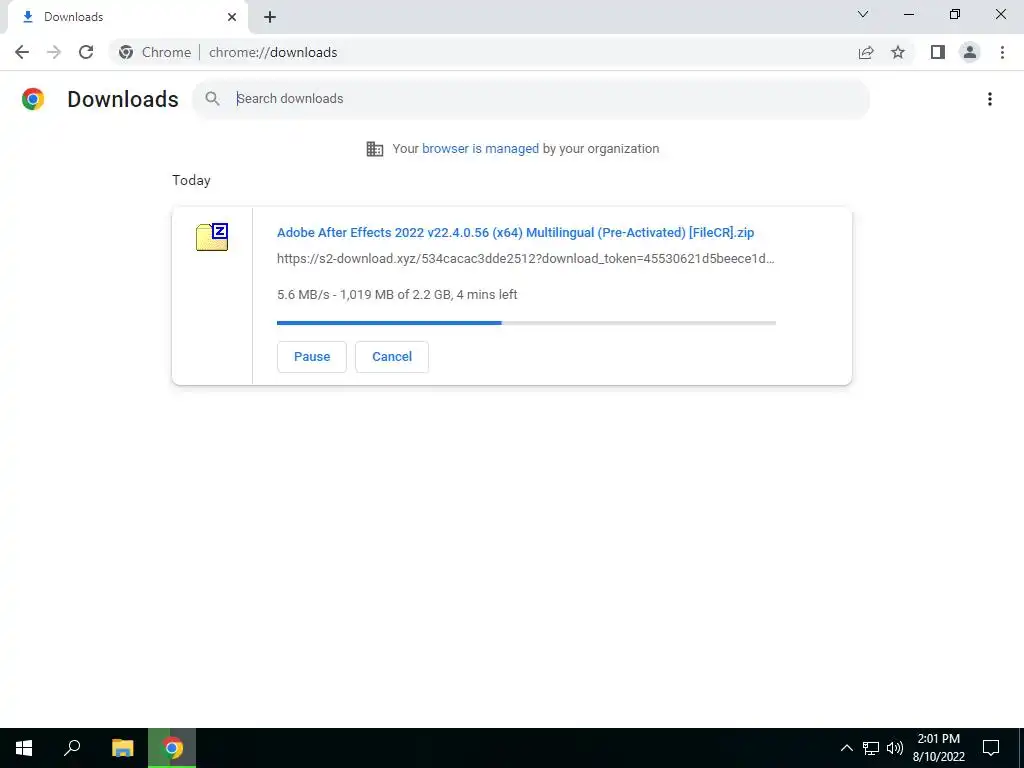Open the Downloads page three-dot actions menu
Screen dimensions: 1024x768
(990, 99)
